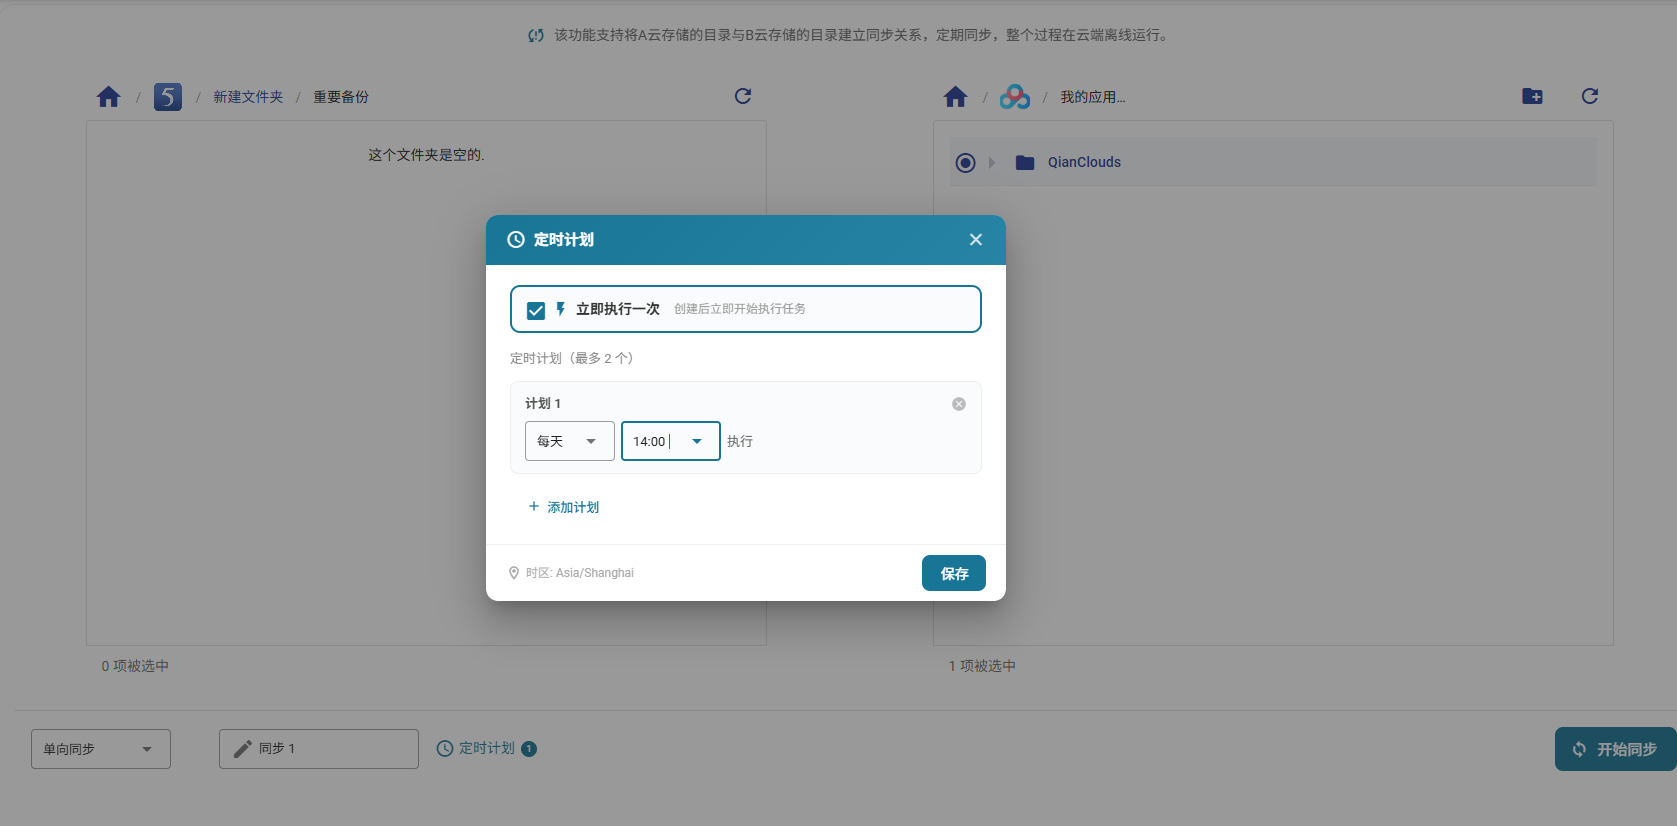Remove 计划 1 from the schedule list
Viewport: 1677px width, 826px height.
tap(959, 404)
